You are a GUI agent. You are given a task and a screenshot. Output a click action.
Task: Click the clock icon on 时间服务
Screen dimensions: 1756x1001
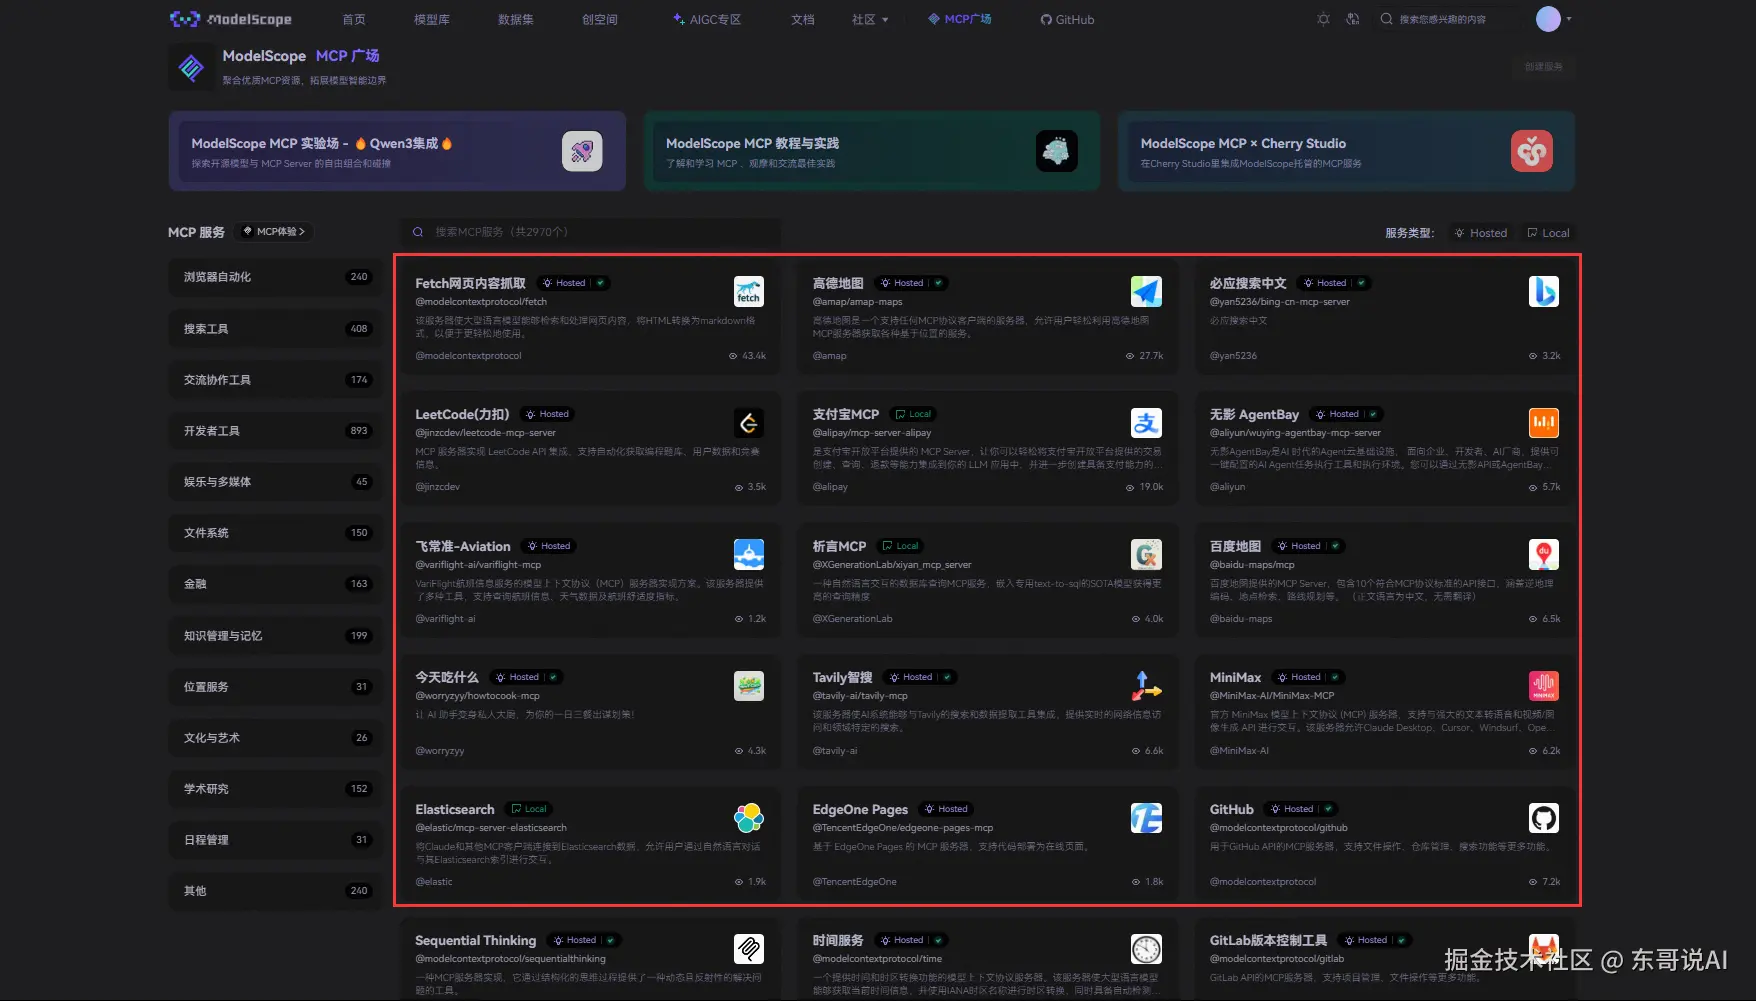pyautogui.click(x=1146, y=949)
